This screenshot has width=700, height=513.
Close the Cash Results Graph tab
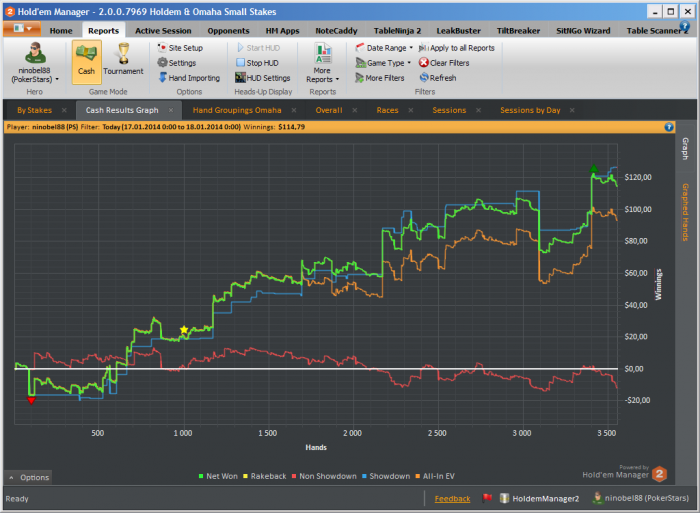(171, 110)
